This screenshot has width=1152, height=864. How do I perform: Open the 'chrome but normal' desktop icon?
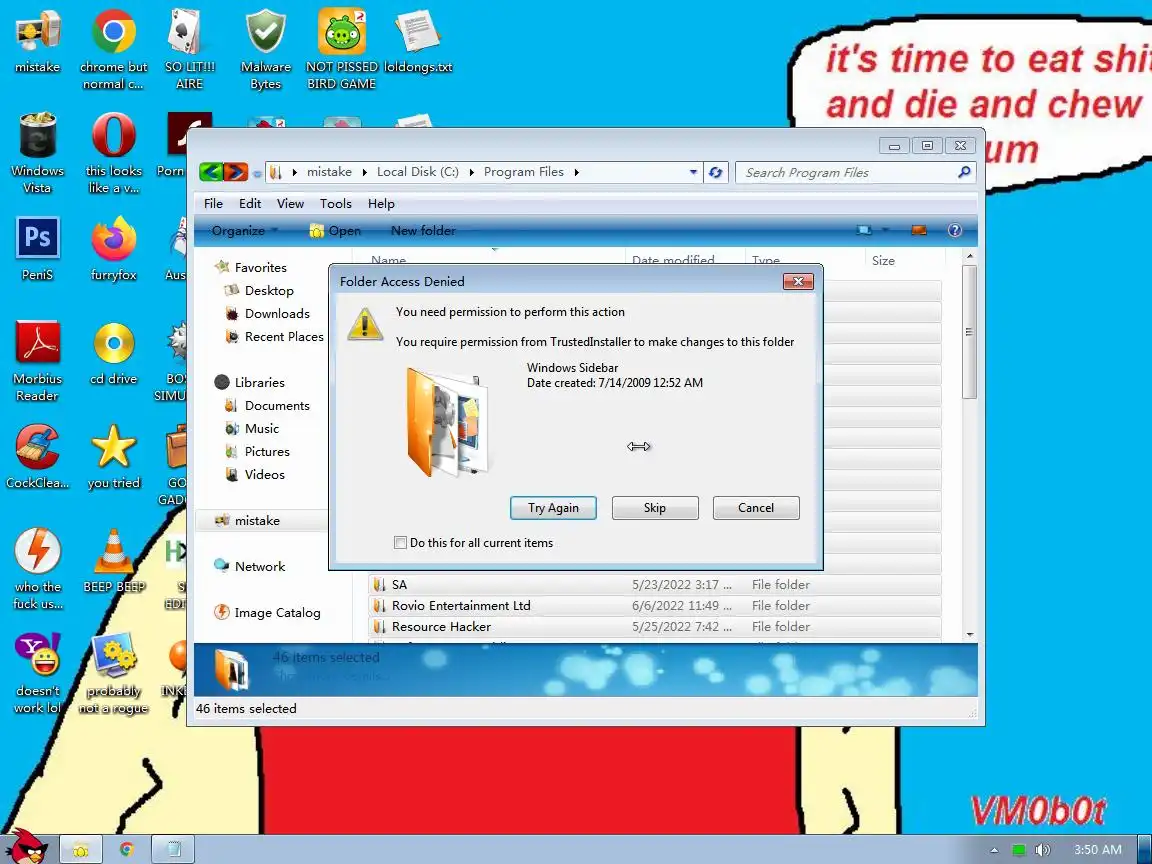click(x=113, y=50)
